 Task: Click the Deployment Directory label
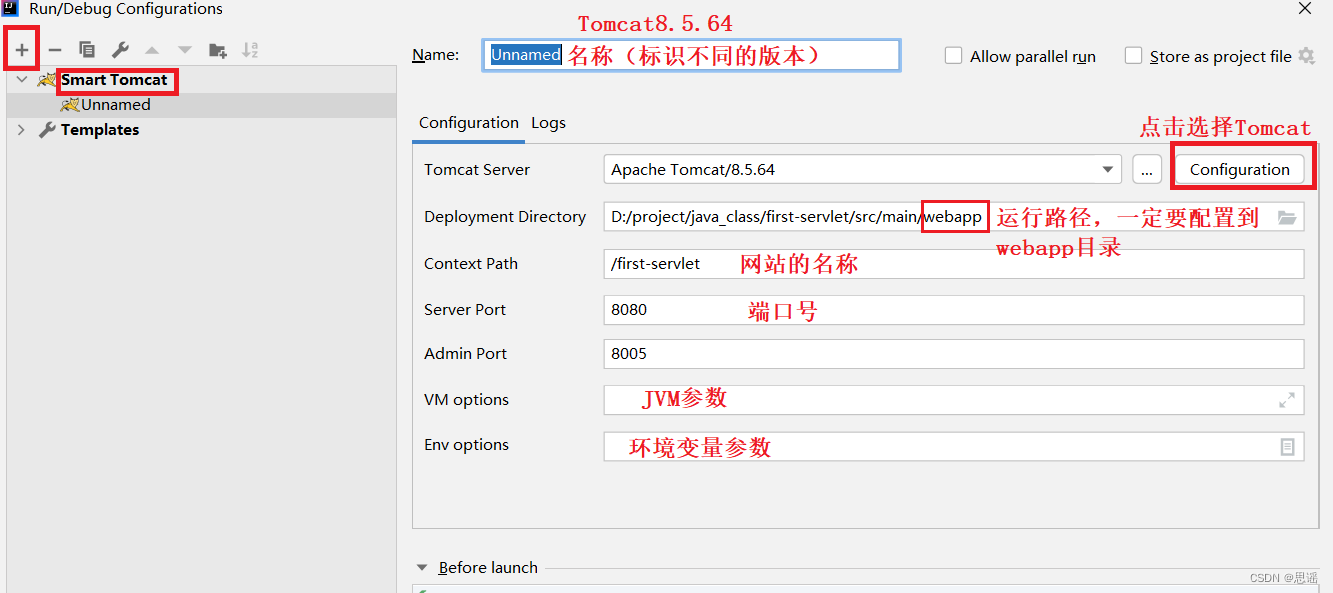[505, 217]
